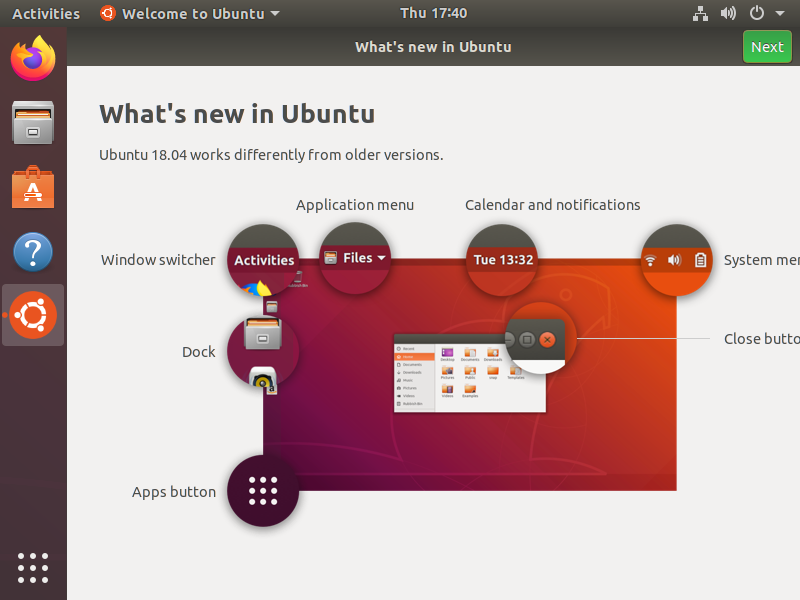Image resolution: width=800 pixels, height=600 pixels.
Task: Open the Files manager dock icon
Action: pos(33,122)
